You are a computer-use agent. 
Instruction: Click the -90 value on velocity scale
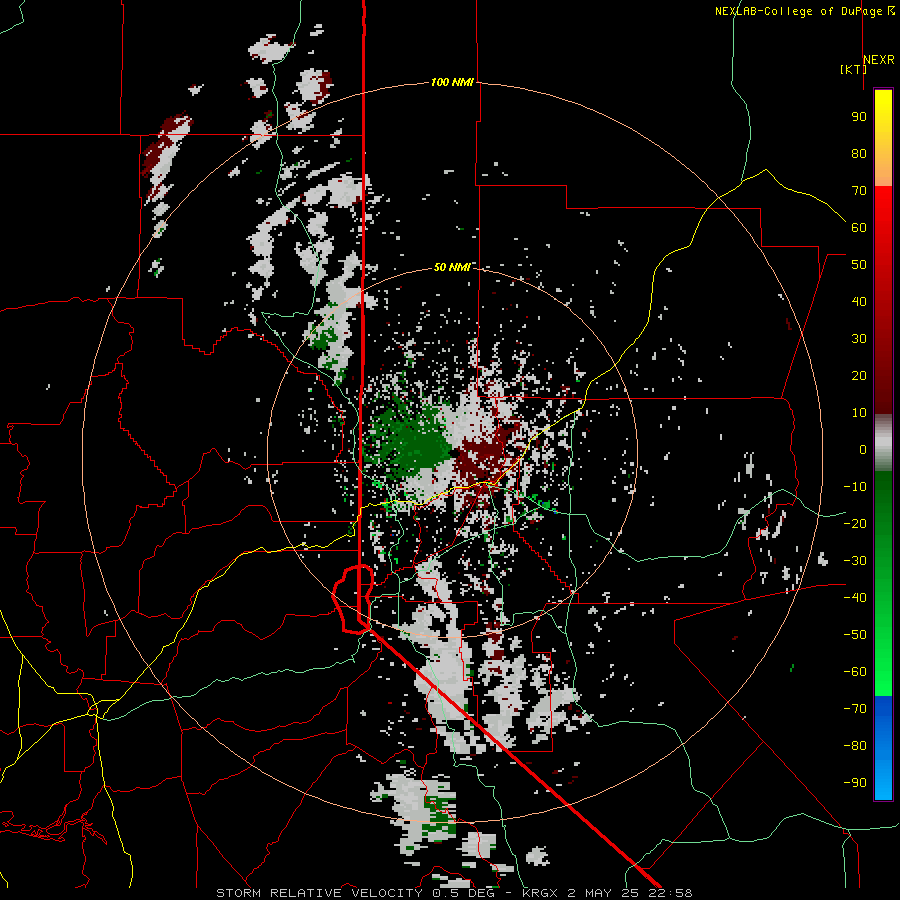point(855,782)
